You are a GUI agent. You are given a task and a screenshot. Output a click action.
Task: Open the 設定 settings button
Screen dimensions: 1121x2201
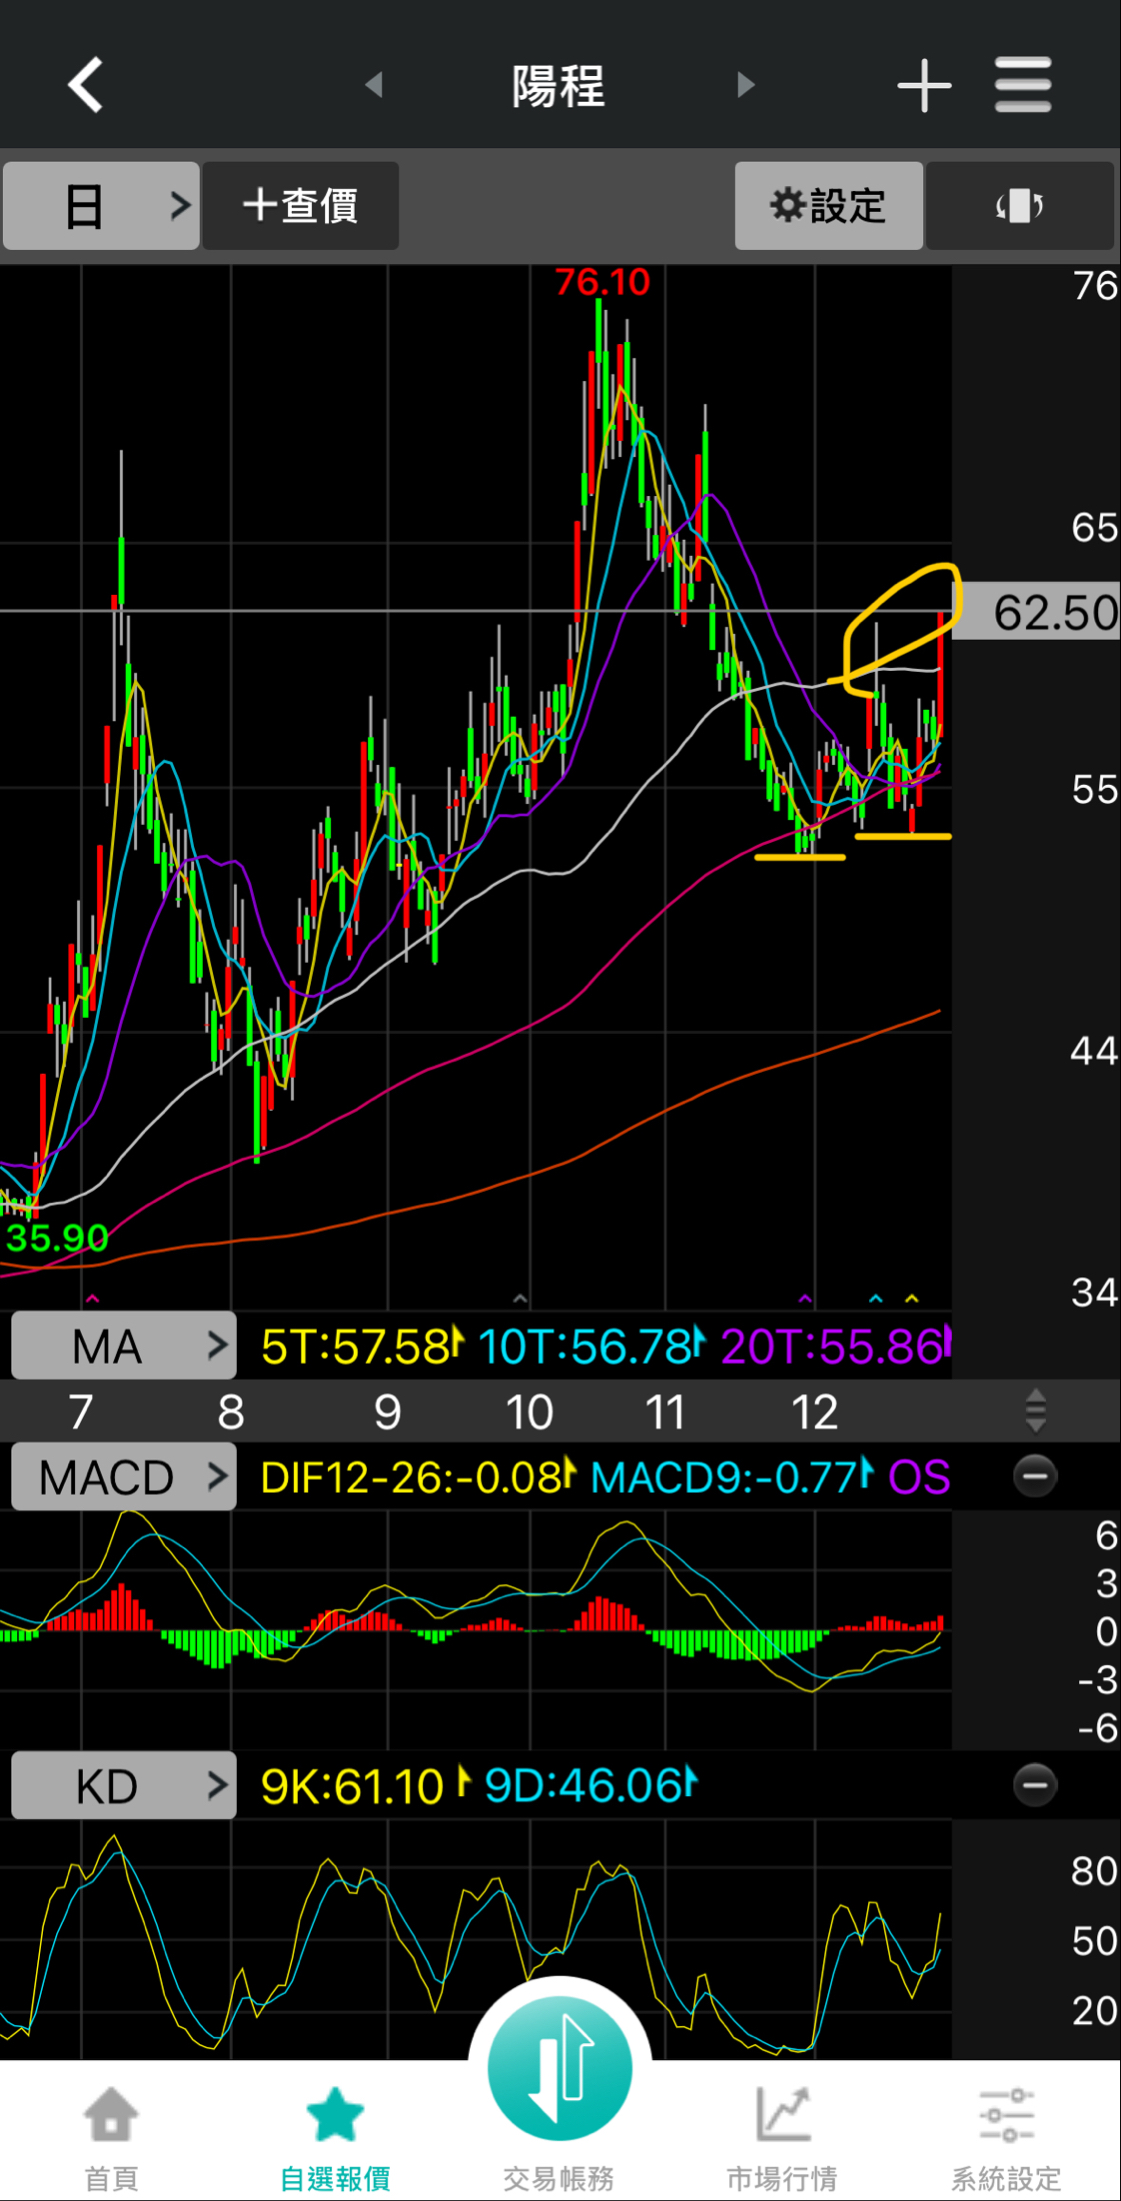click(828, 206)
